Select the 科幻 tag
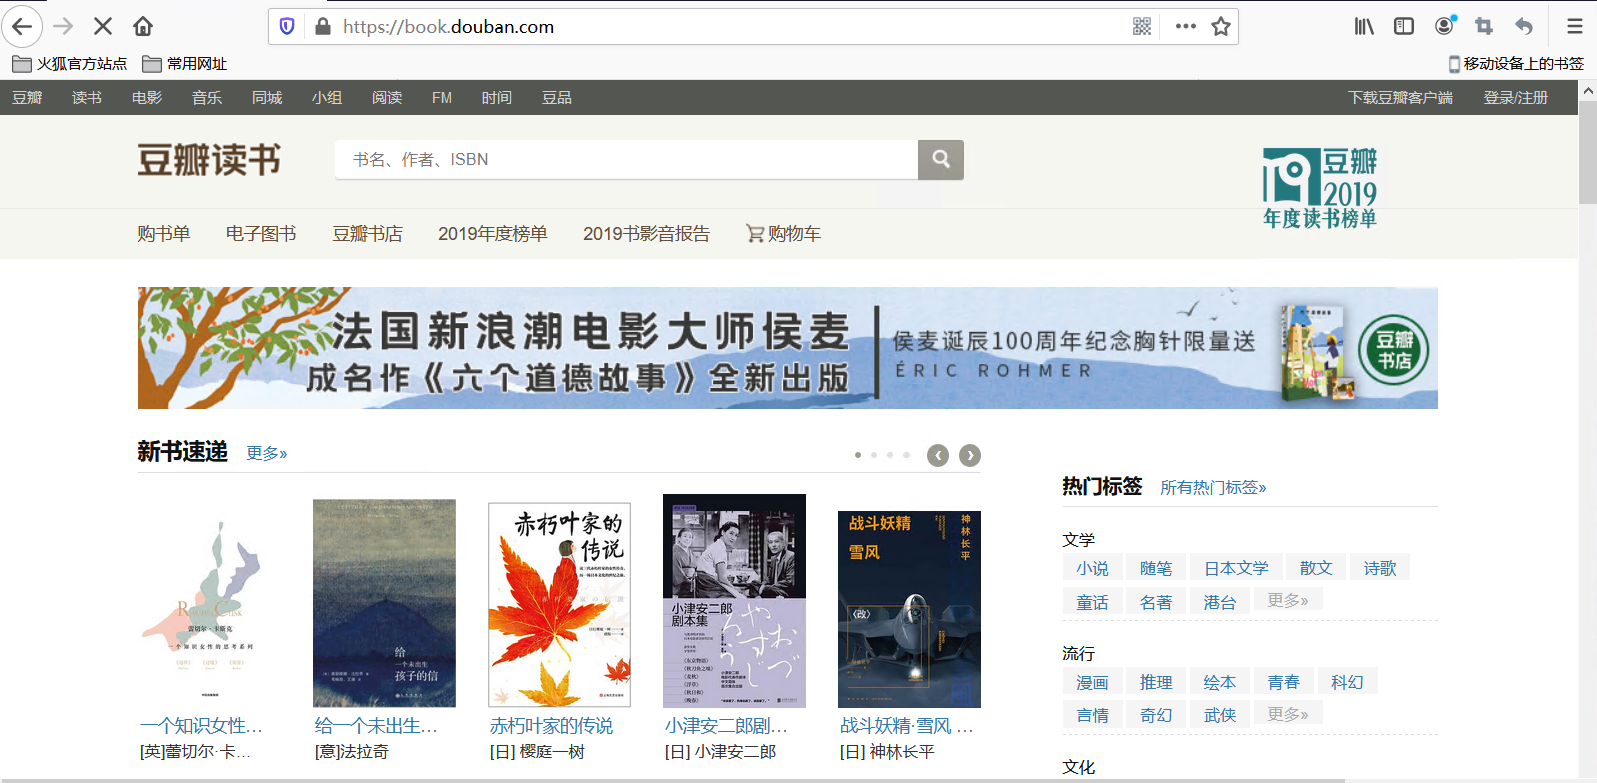This screenshot has width=1597, height=783. [1348, 682]
